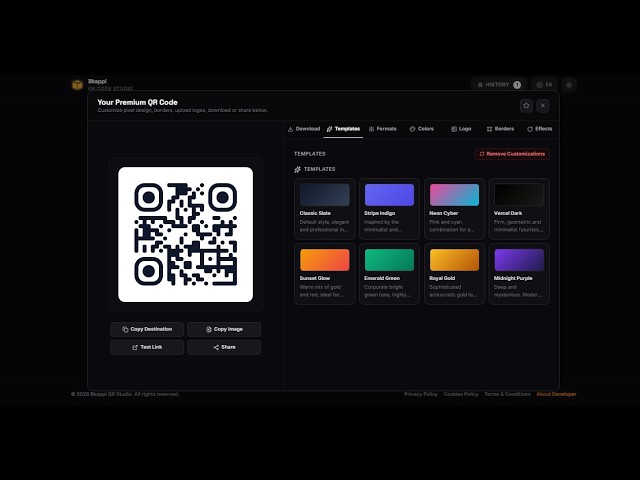Pick the Sunset Glow template
The image size is (640, 480).
tap(324, 274)
